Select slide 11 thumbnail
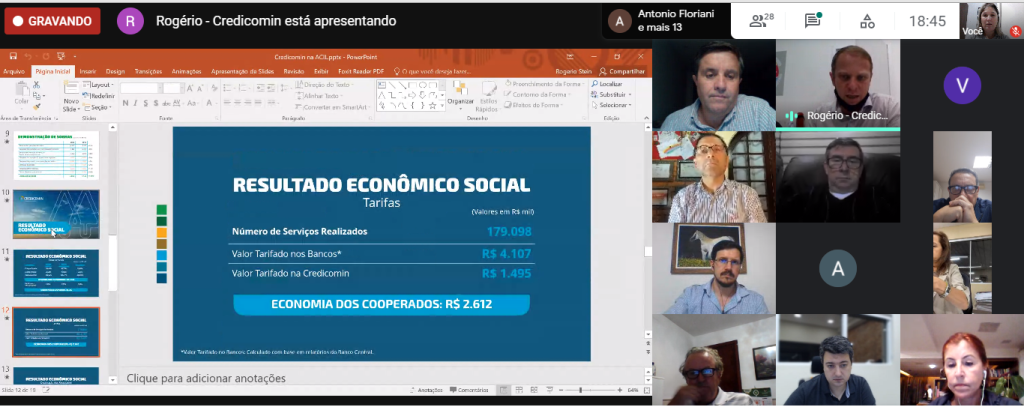 tap(56, 273)
